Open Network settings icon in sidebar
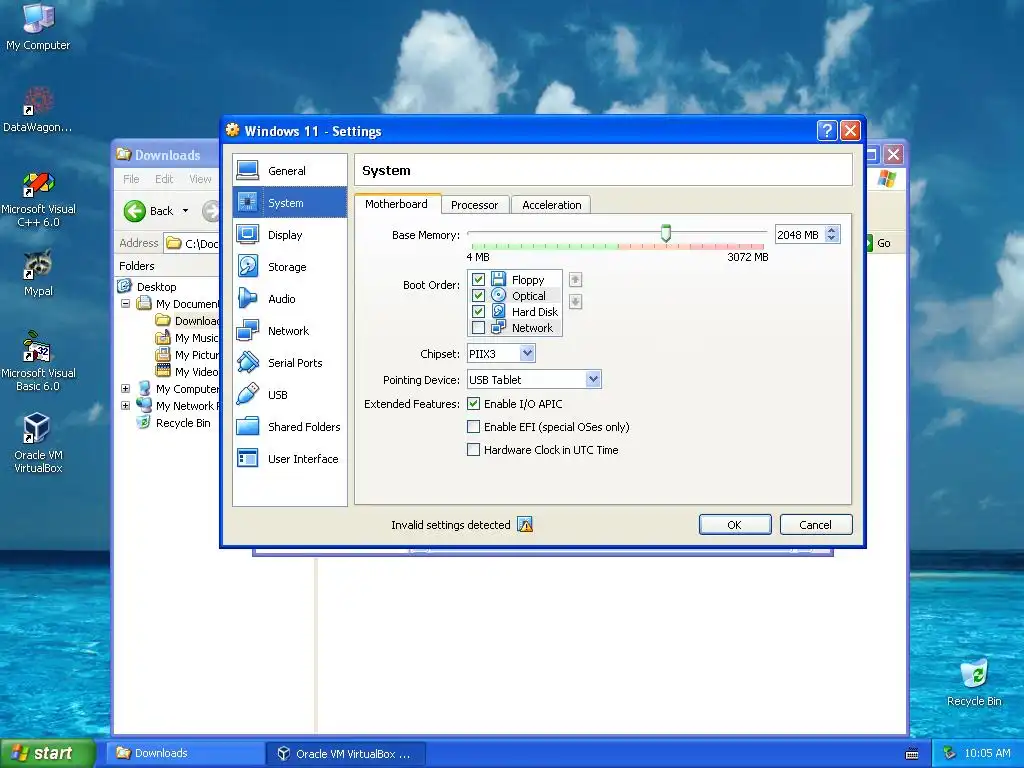 pyautogui.click(x=248, y=330)
